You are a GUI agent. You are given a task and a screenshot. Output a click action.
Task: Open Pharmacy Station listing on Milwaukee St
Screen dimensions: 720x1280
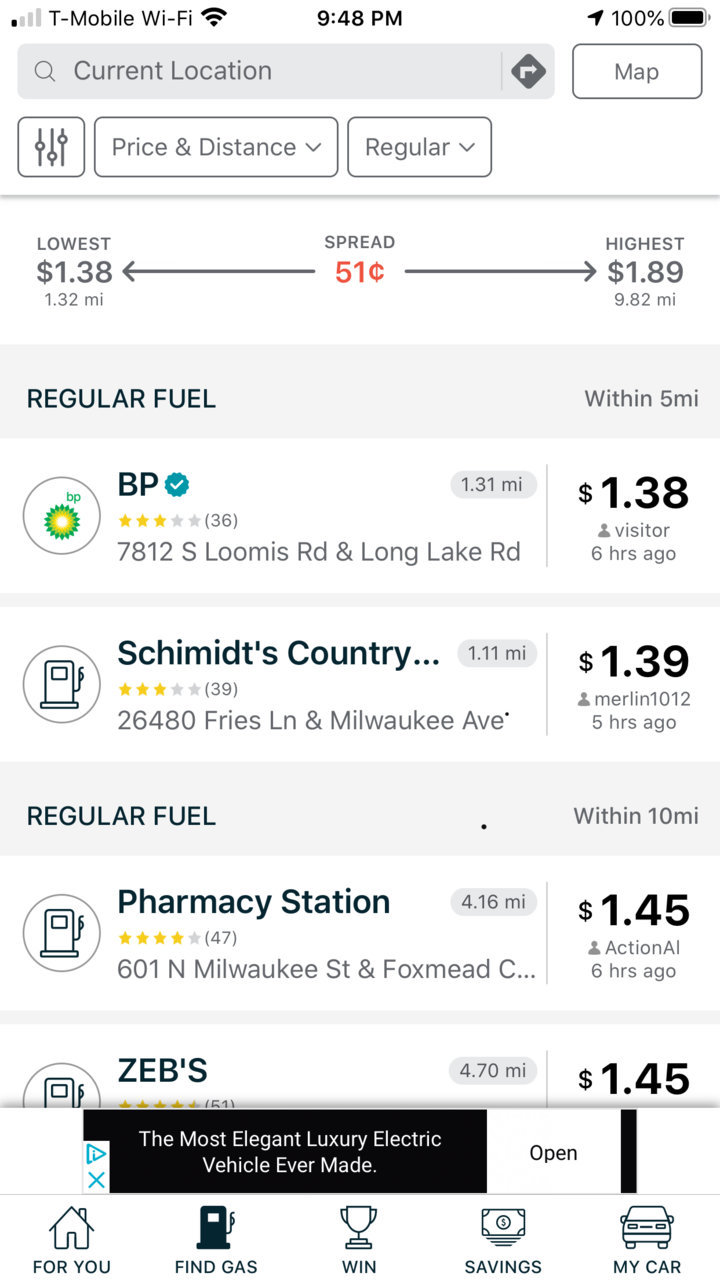pyautogui.click(x=360, y=933)
